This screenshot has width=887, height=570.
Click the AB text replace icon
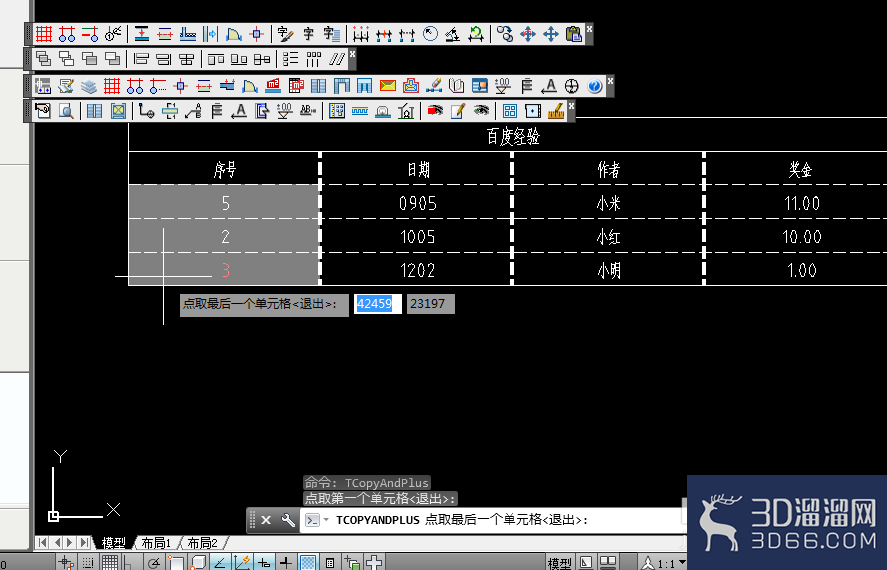click(308, 111)
